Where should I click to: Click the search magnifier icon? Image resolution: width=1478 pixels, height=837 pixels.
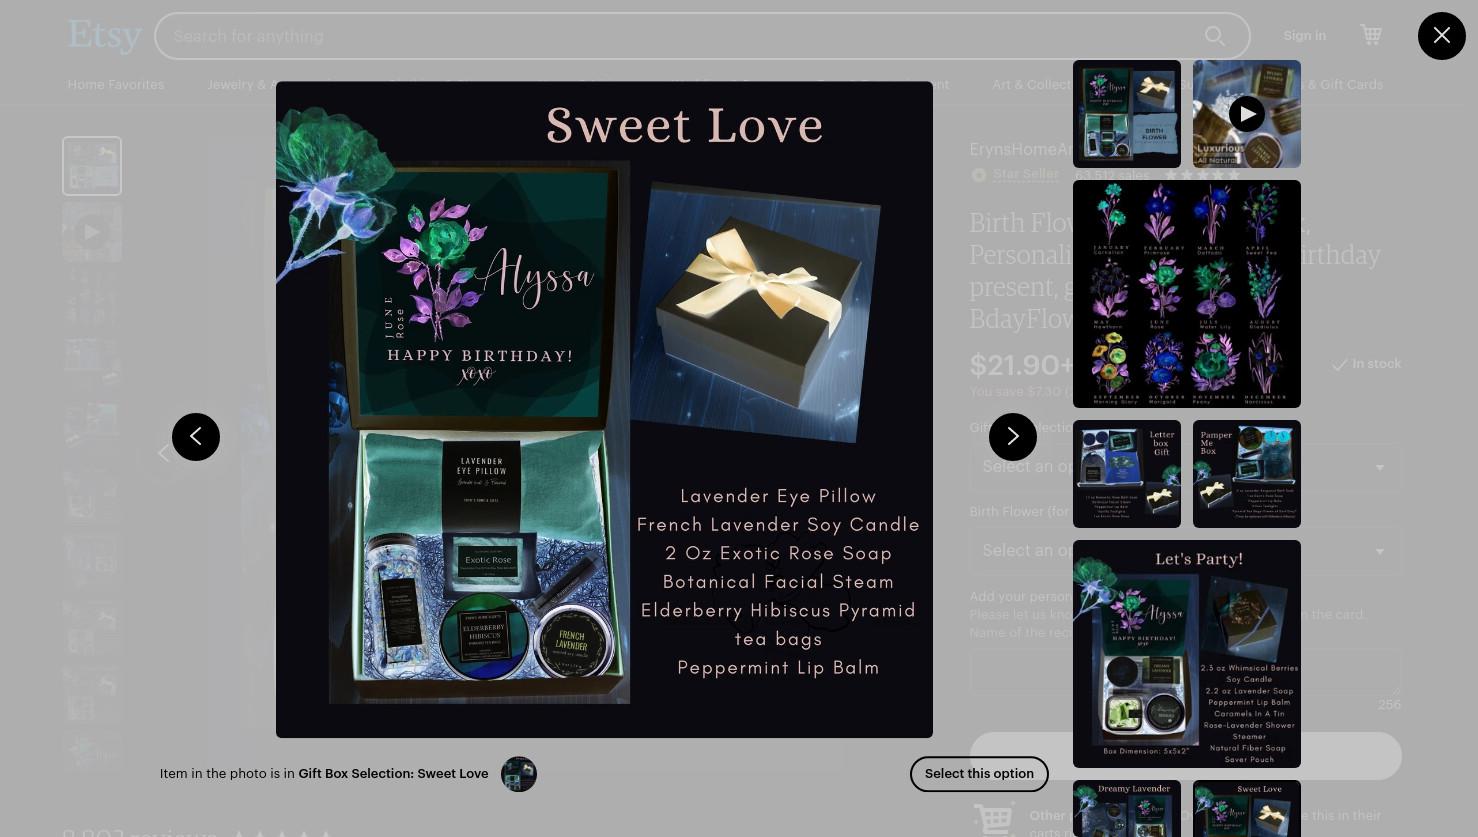1214,36
